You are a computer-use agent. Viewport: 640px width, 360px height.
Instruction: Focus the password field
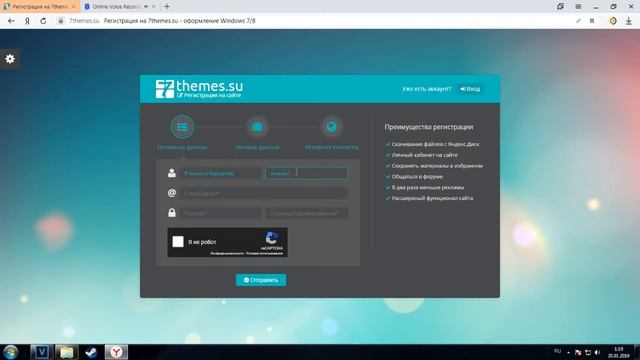click(220, 213)
